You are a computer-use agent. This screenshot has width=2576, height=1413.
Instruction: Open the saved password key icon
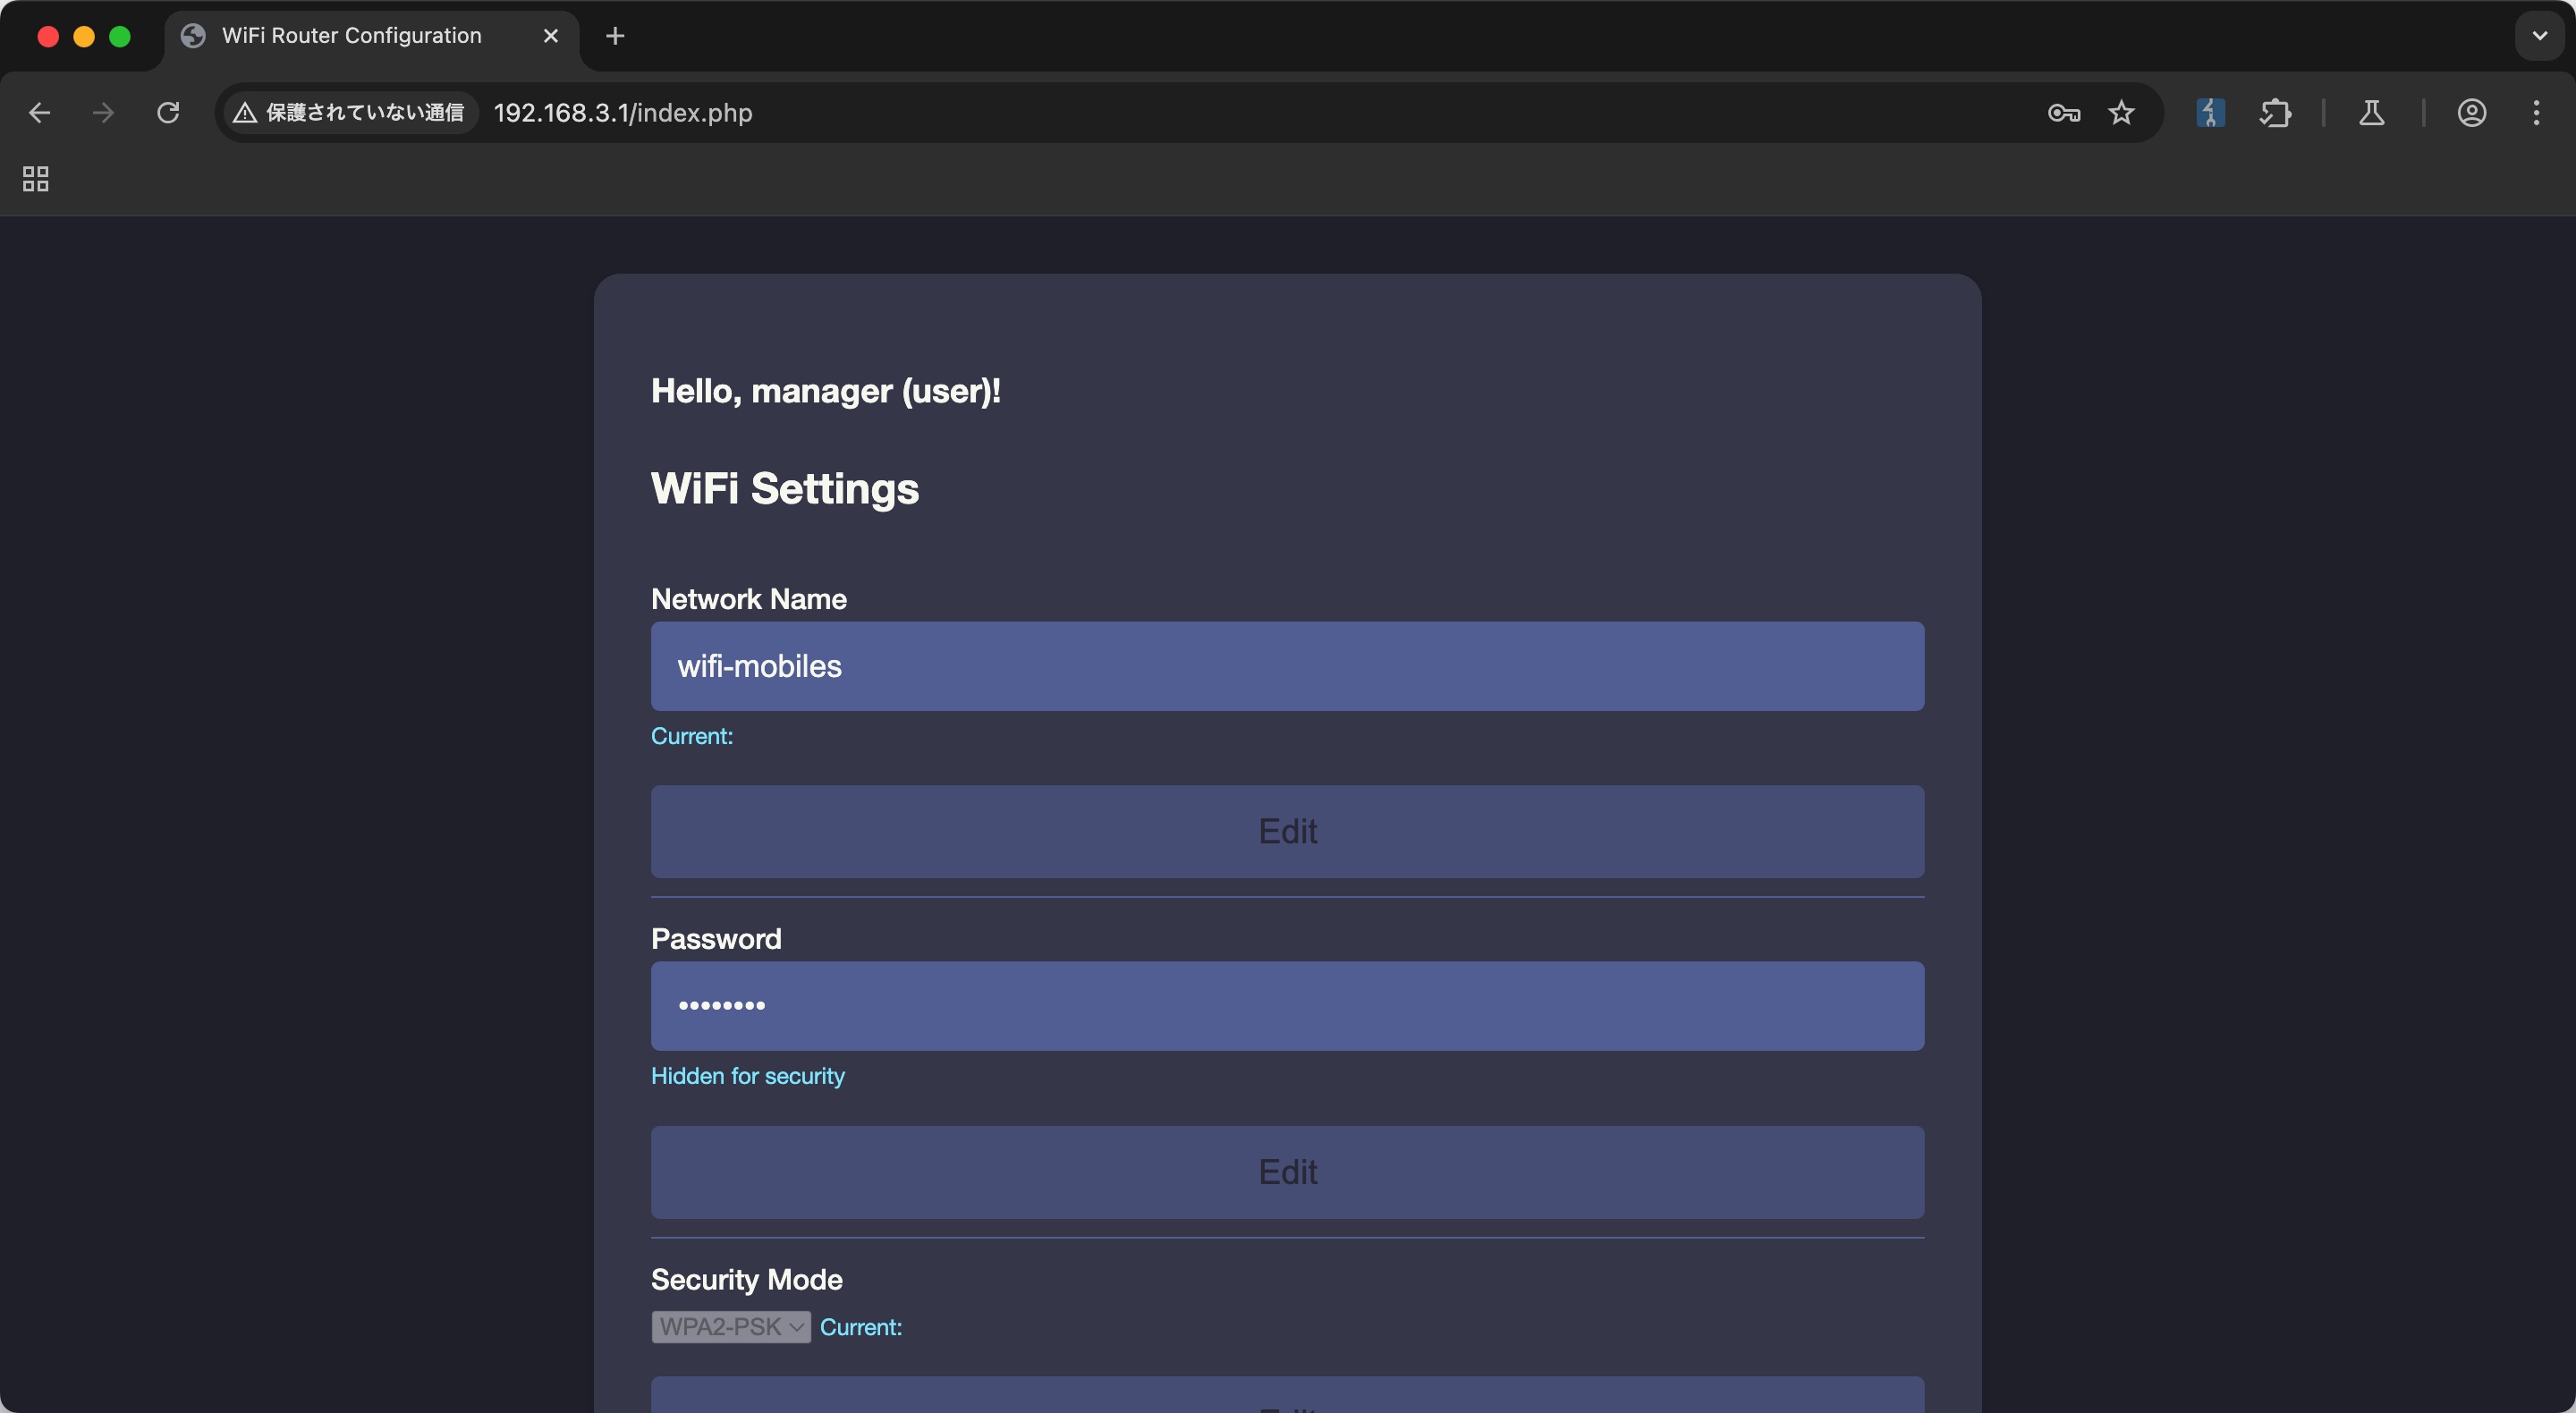tap(2063, 113)
